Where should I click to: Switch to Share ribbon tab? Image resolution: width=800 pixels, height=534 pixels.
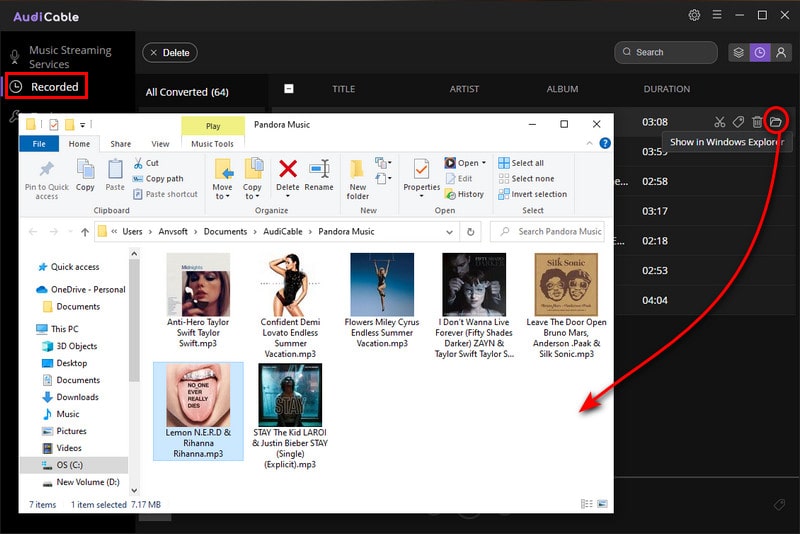[x=120, y=144]
